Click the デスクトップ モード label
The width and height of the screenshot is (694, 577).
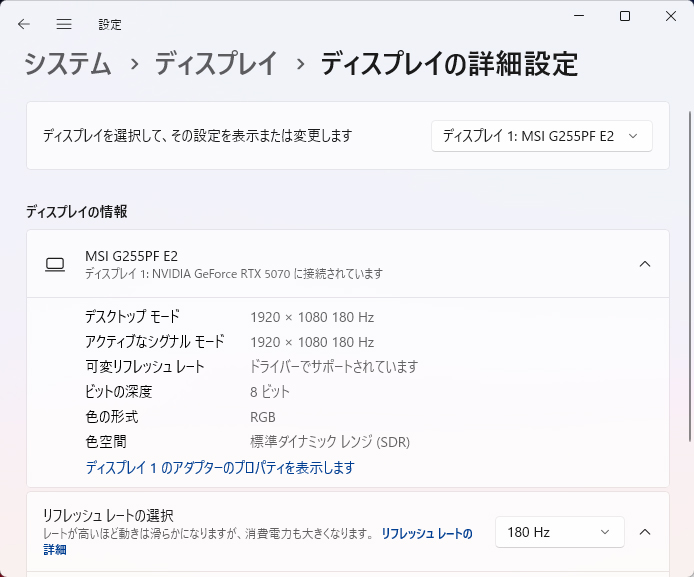(x=132, y=317)
